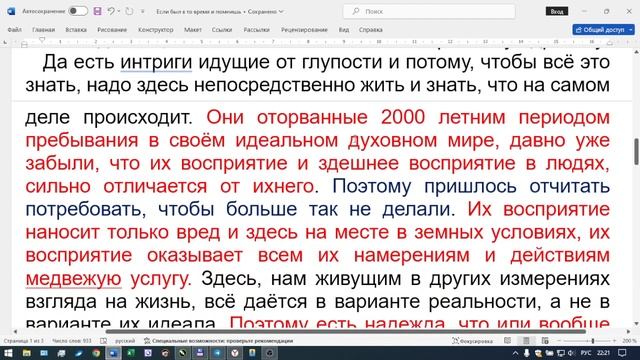This screenshot has height=360, width=640.
Task: Open the Ссылки tab
Action: click(x=222, y=30)
